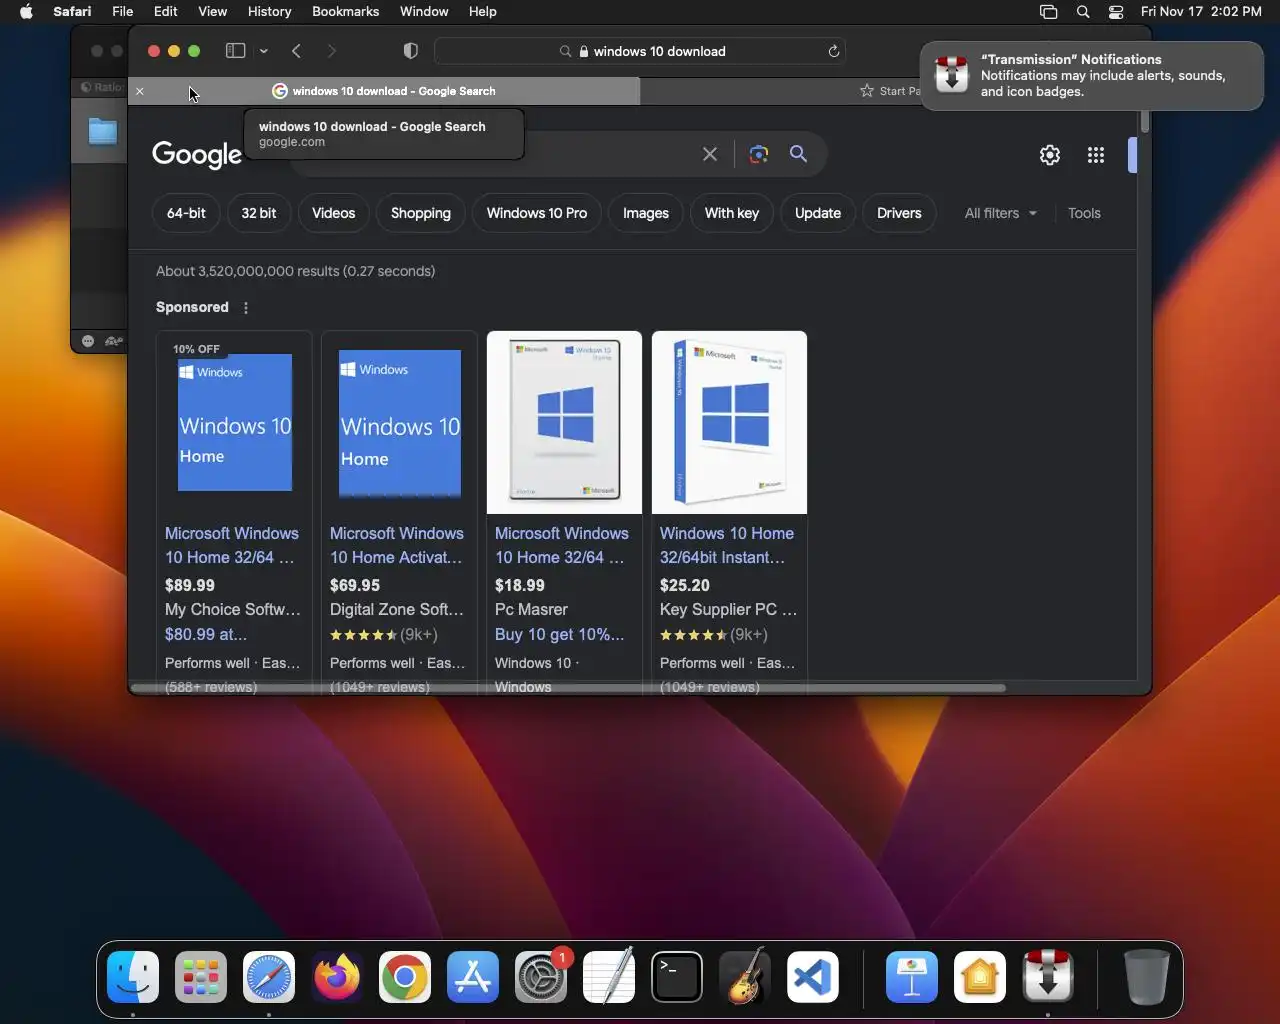
Task: Open App Store from the dock
Action: (473, 977)
